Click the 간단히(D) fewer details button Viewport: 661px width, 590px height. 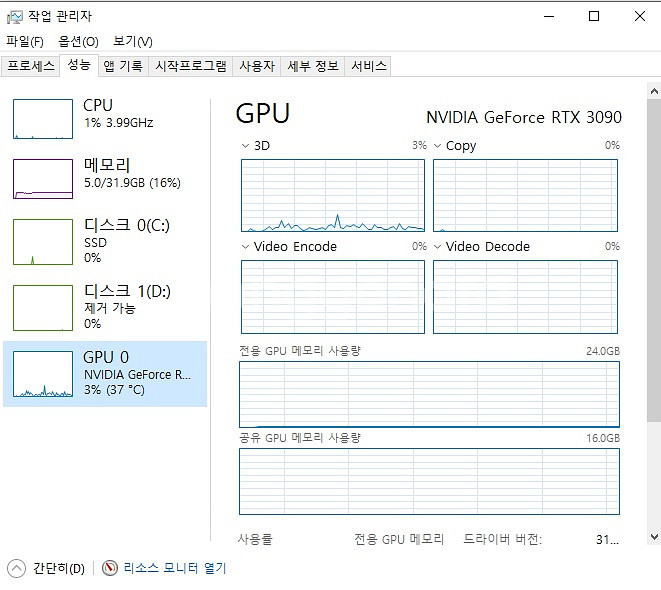point(59,568)
